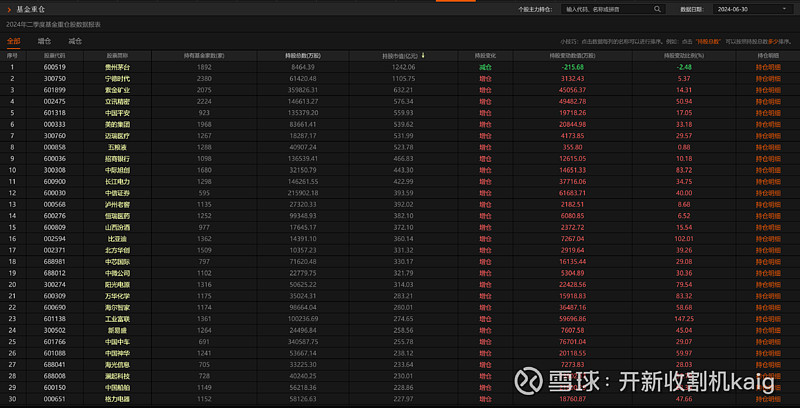Sort by 持股市值(亿元) column header
Screen dimensions: 800x408
click(x=400, y=56)
